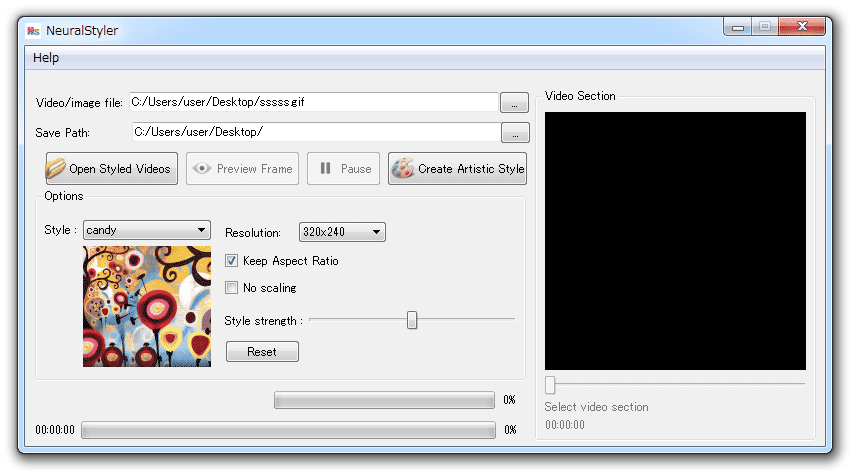This screenshot has width=853, height=476.
Task: Expand the Style dropdown showing candy
Action: coord(147,230)
